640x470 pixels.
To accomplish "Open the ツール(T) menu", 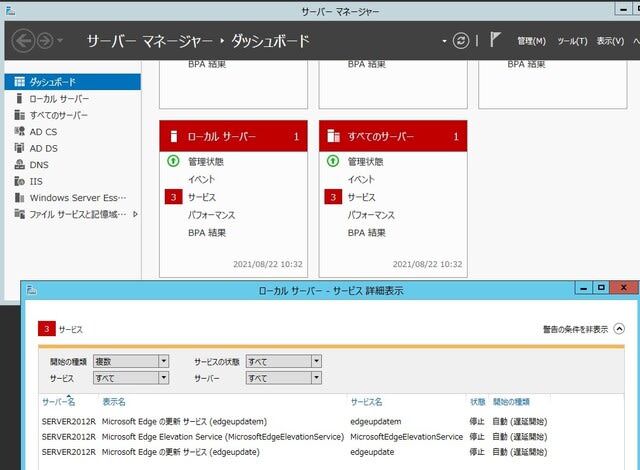I will pos(572,41).
